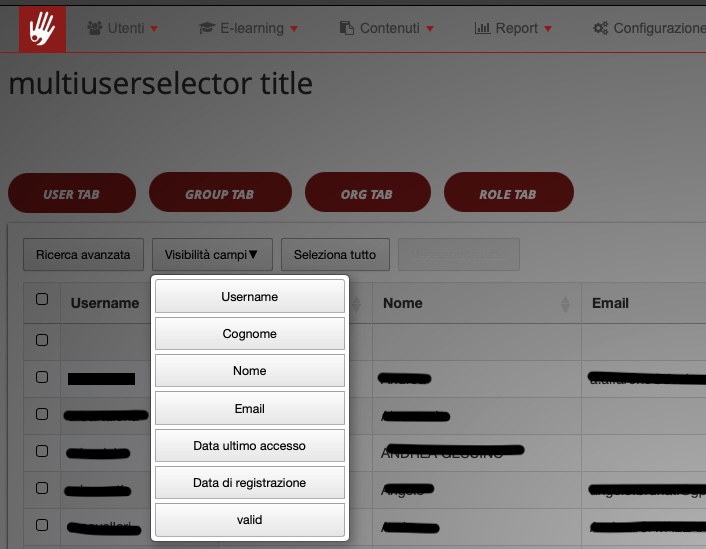Click the Seleziona tutto button
Image resolution: width=706 pixels, height=549 pixels.
point(335,255)
